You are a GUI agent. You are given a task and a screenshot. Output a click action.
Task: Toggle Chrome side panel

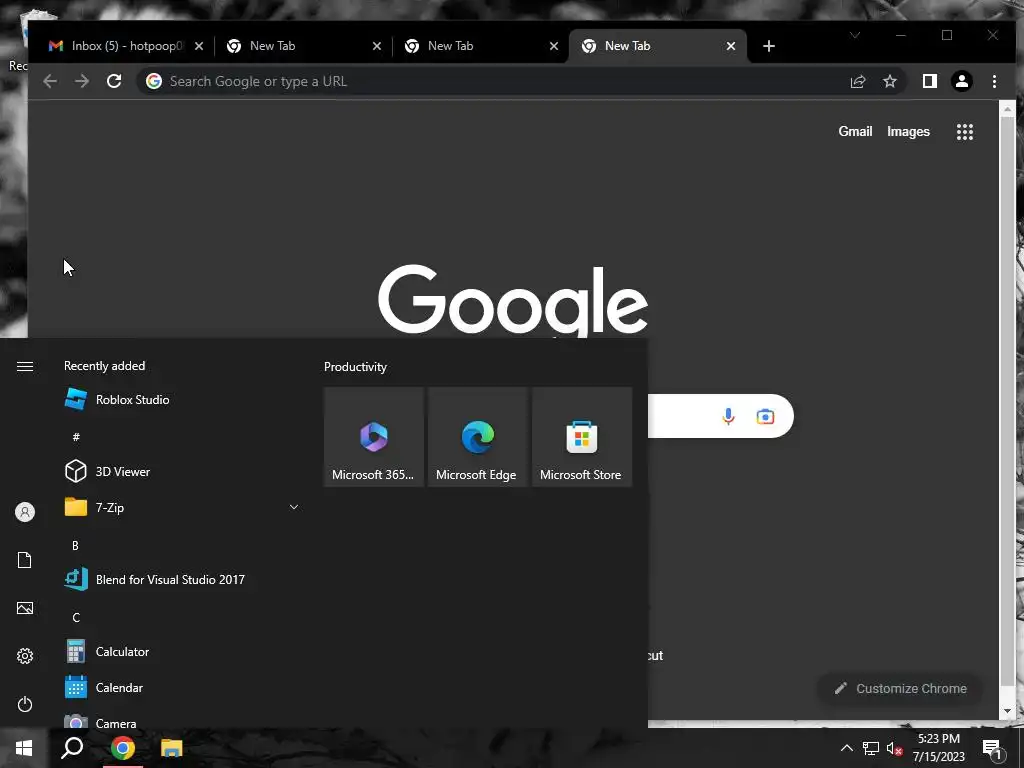929,81
